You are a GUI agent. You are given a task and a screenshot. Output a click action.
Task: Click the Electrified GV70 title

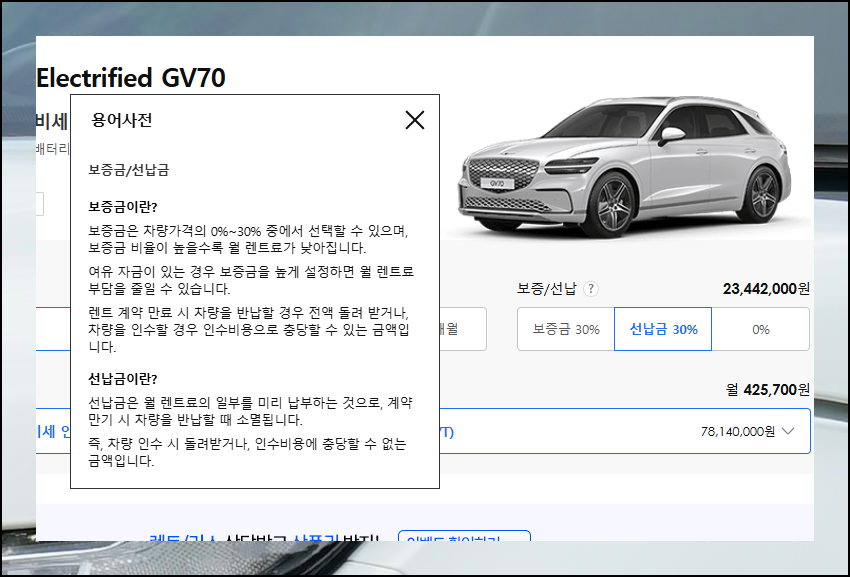pos(131,78)
